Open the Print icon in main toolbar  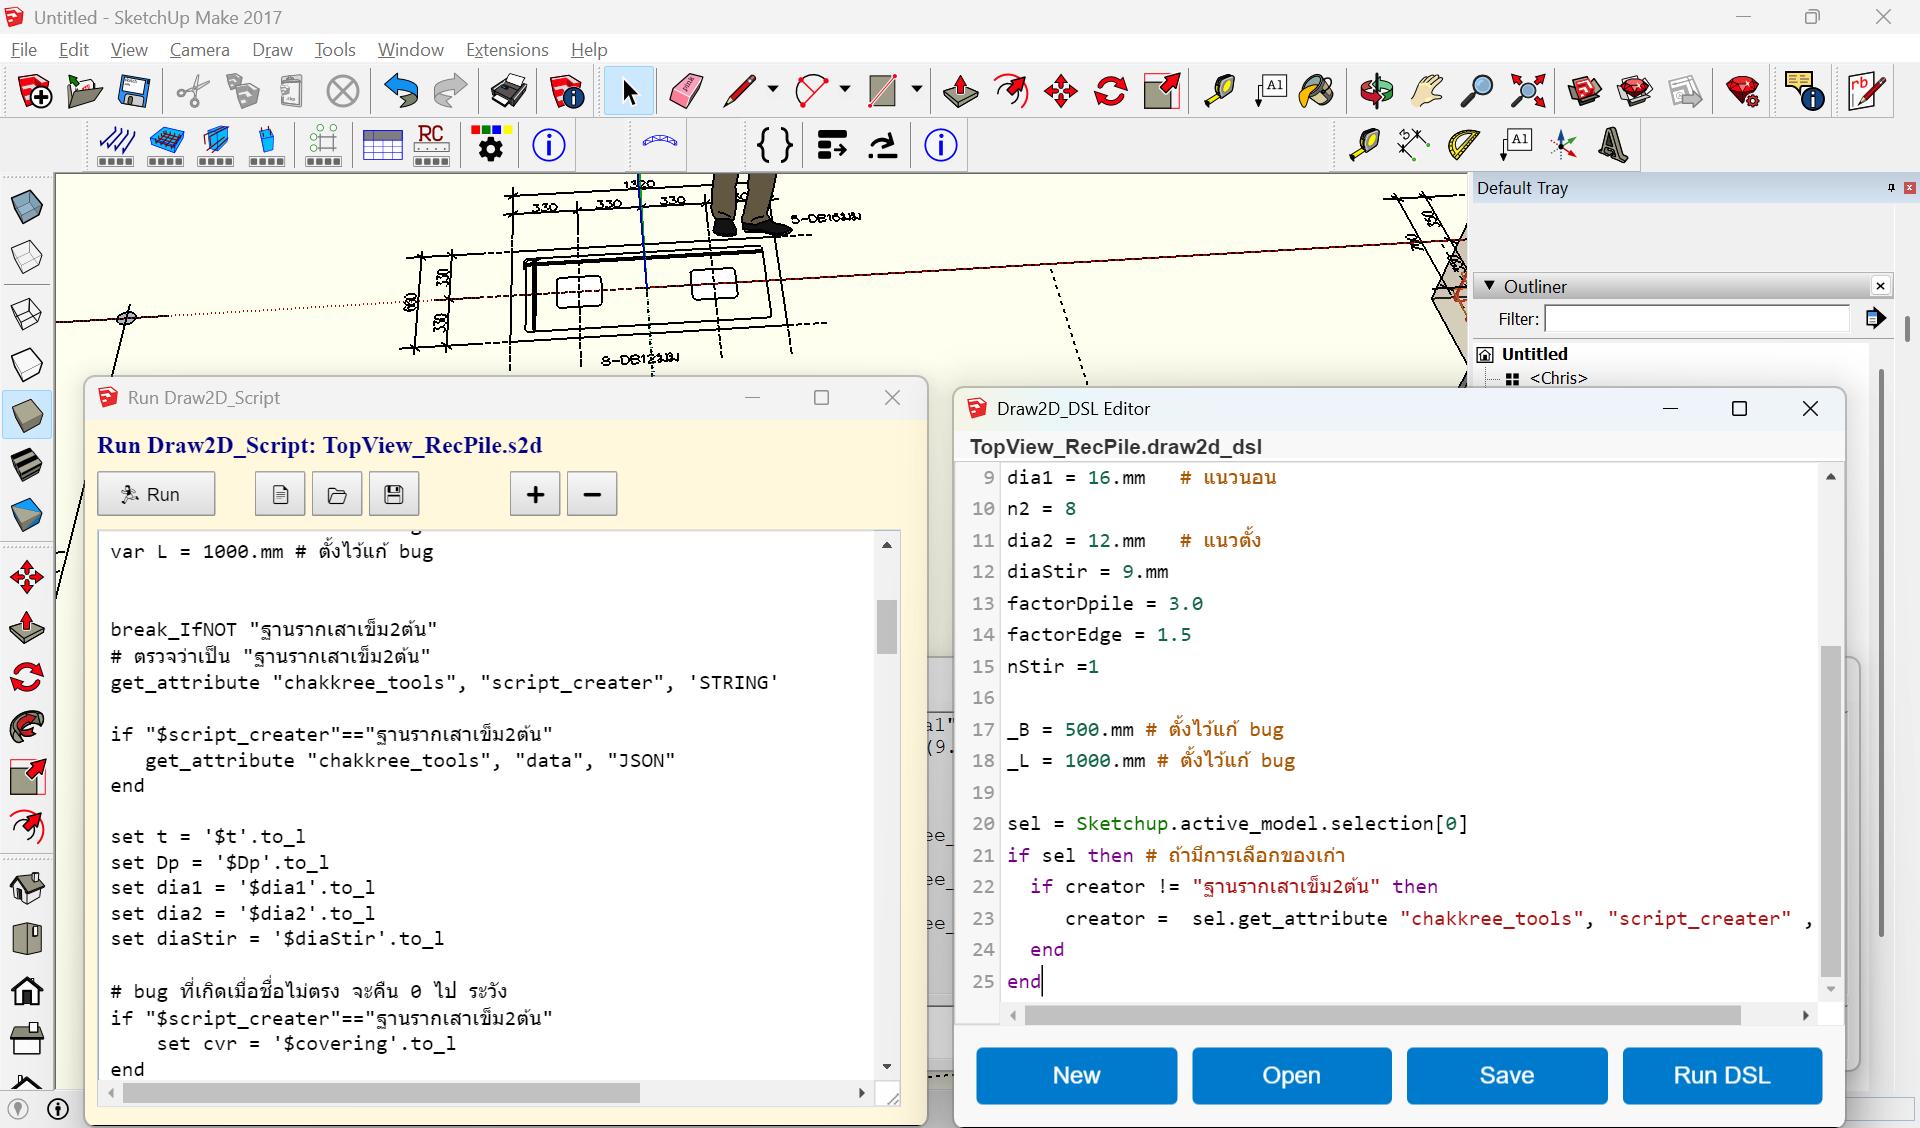[x=509, y=92]
